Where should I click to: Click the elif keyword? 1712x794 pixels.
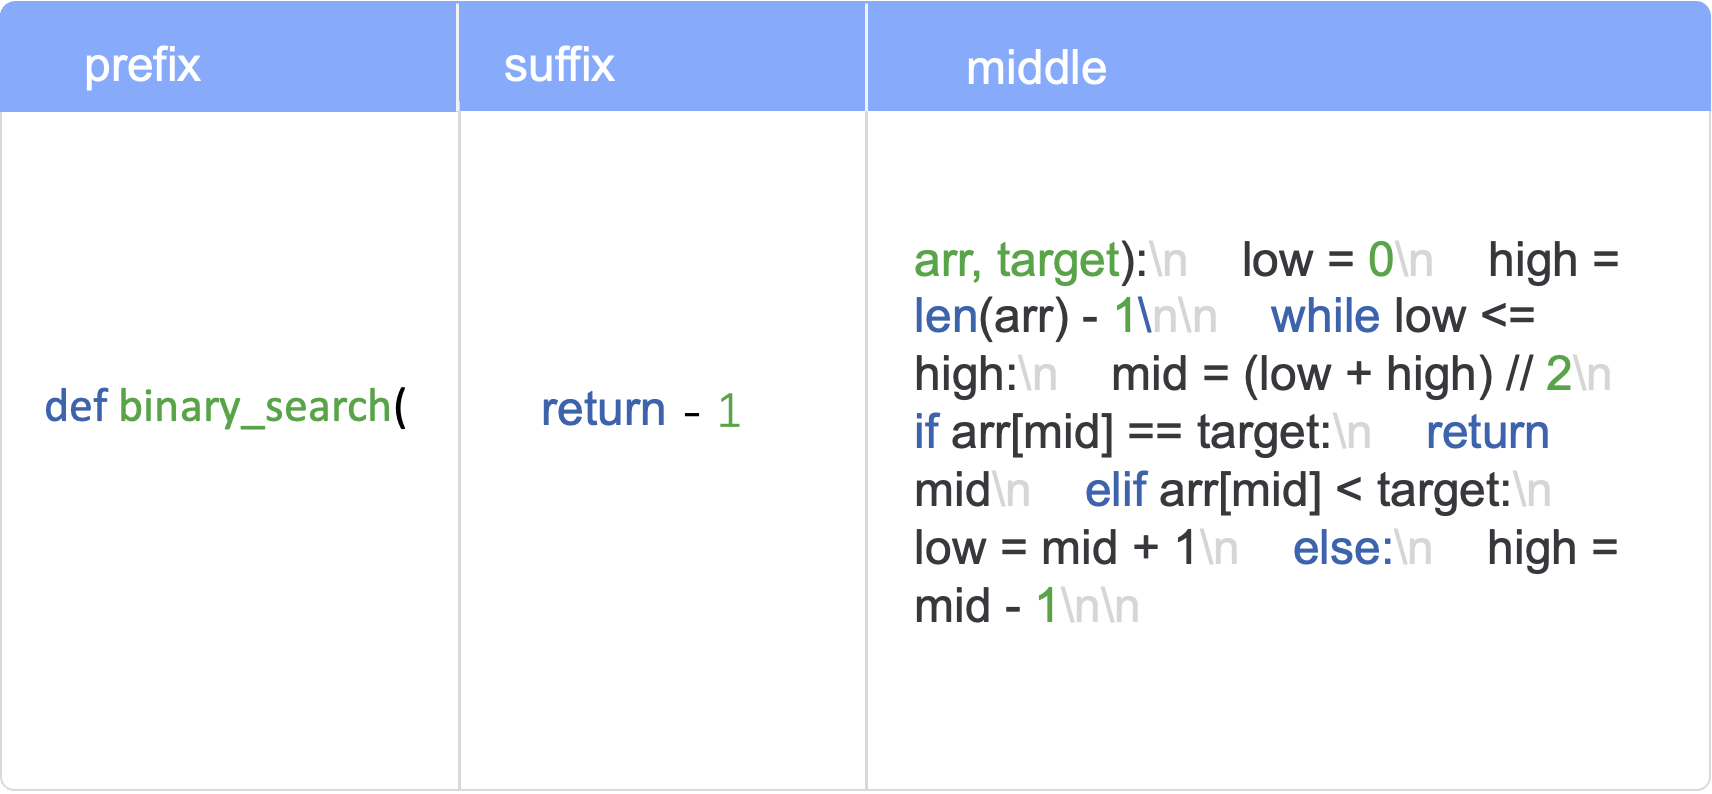coord(1115,491)
